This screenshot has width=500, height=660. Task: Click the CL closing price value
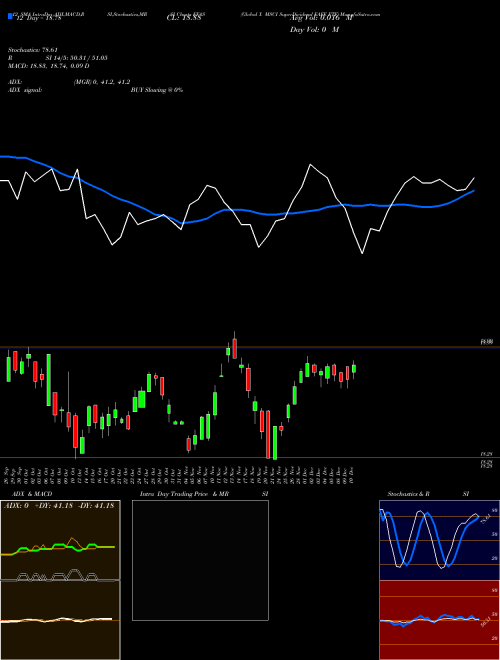tap(186, 18)
